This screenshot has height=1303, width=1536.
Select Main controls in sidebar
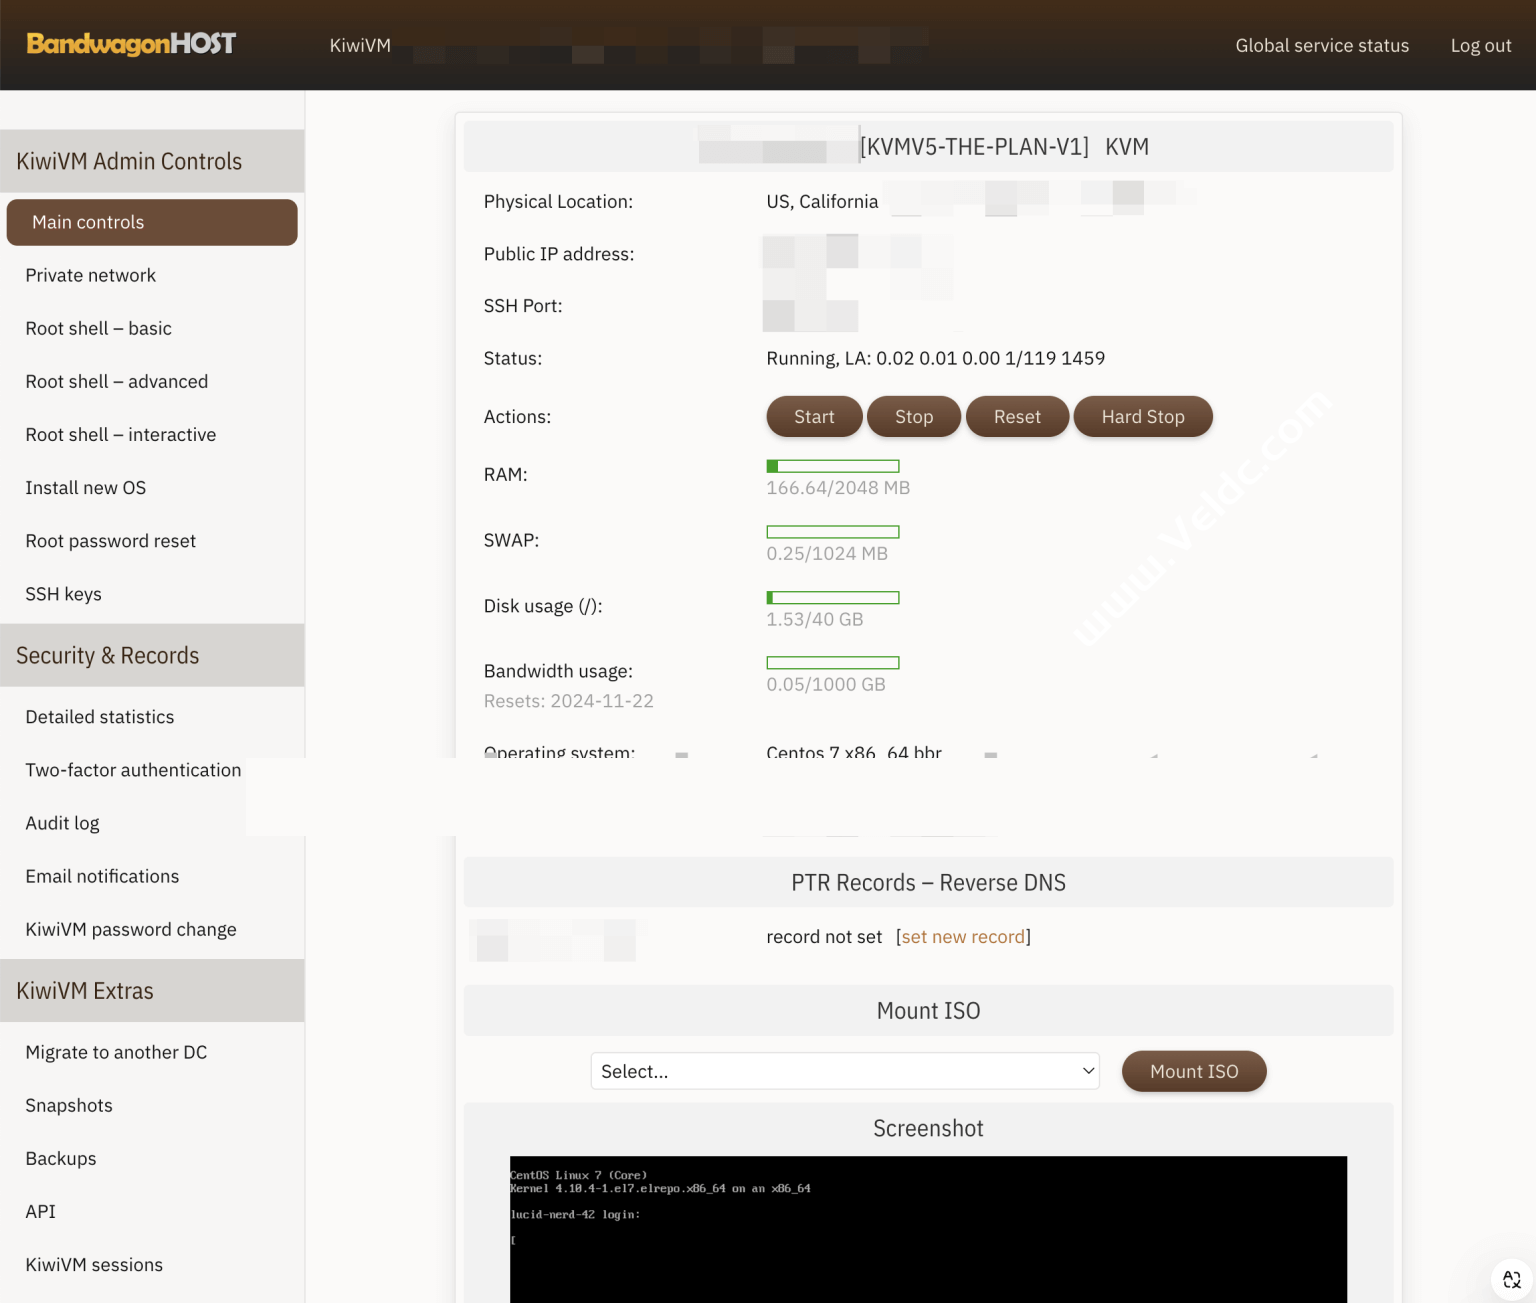click(x=152, y=222)
